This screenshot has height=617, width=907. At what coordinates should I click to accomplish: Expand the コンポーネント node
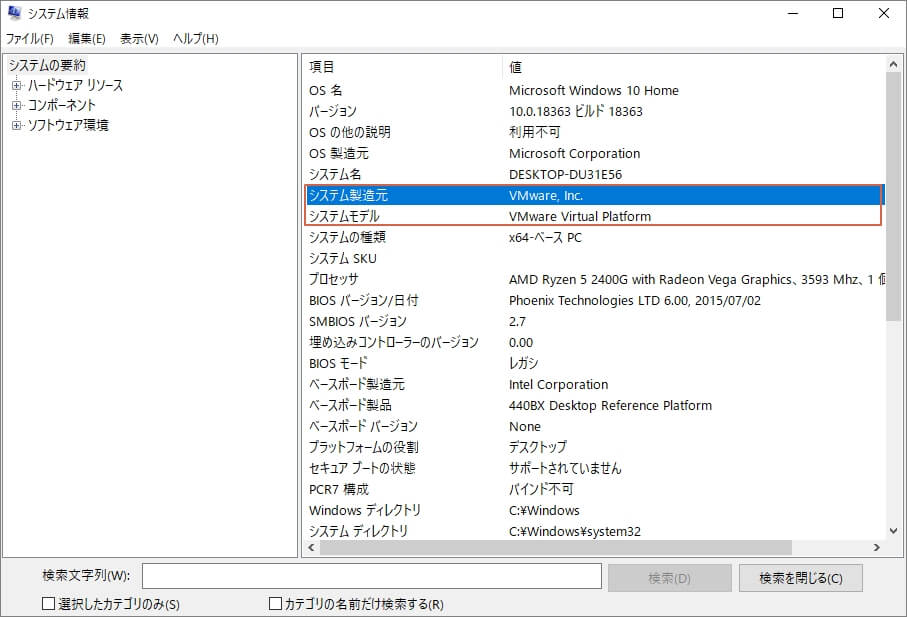(x=16, y=105)
